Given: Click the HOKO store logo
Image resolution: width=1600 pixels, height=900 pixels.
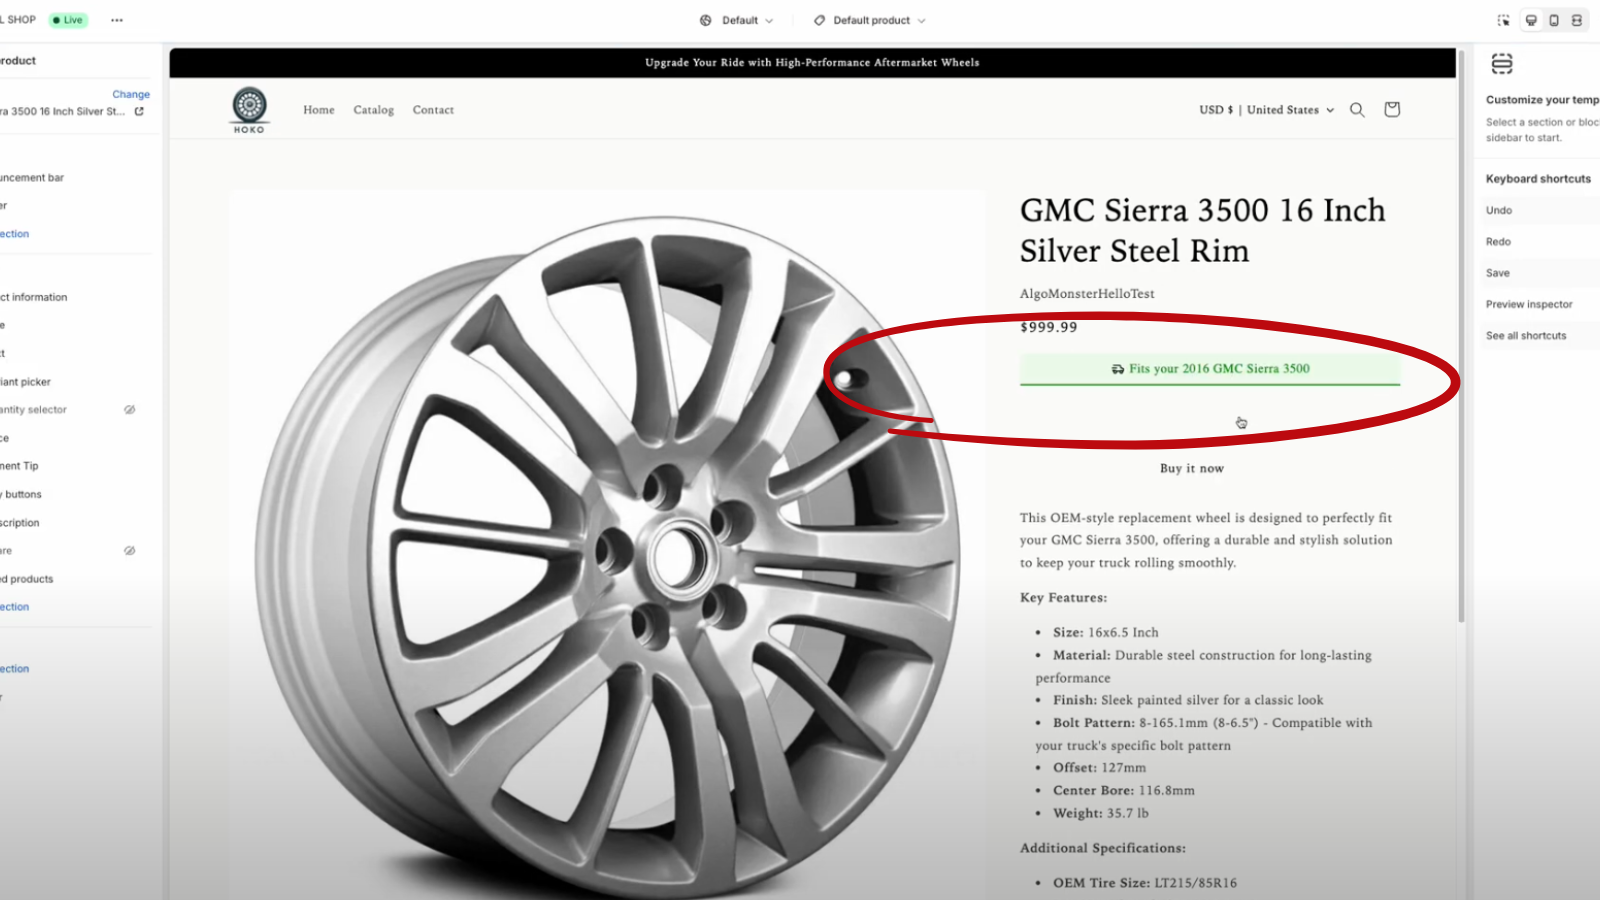Looking at the screenshot, I should pyautogui.click(x=249, y=110).
